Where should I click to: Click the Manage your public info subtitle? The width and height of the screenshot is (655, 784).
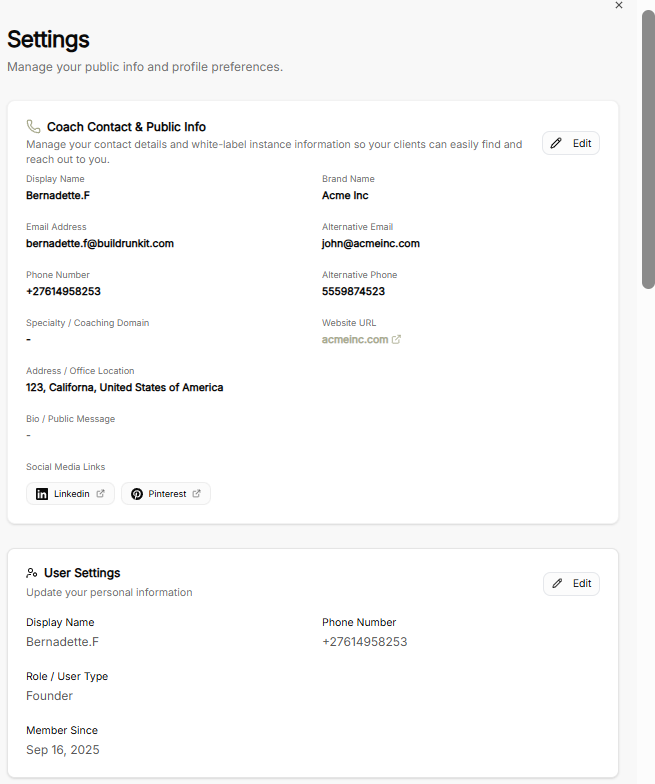click(x=145, y=67)
